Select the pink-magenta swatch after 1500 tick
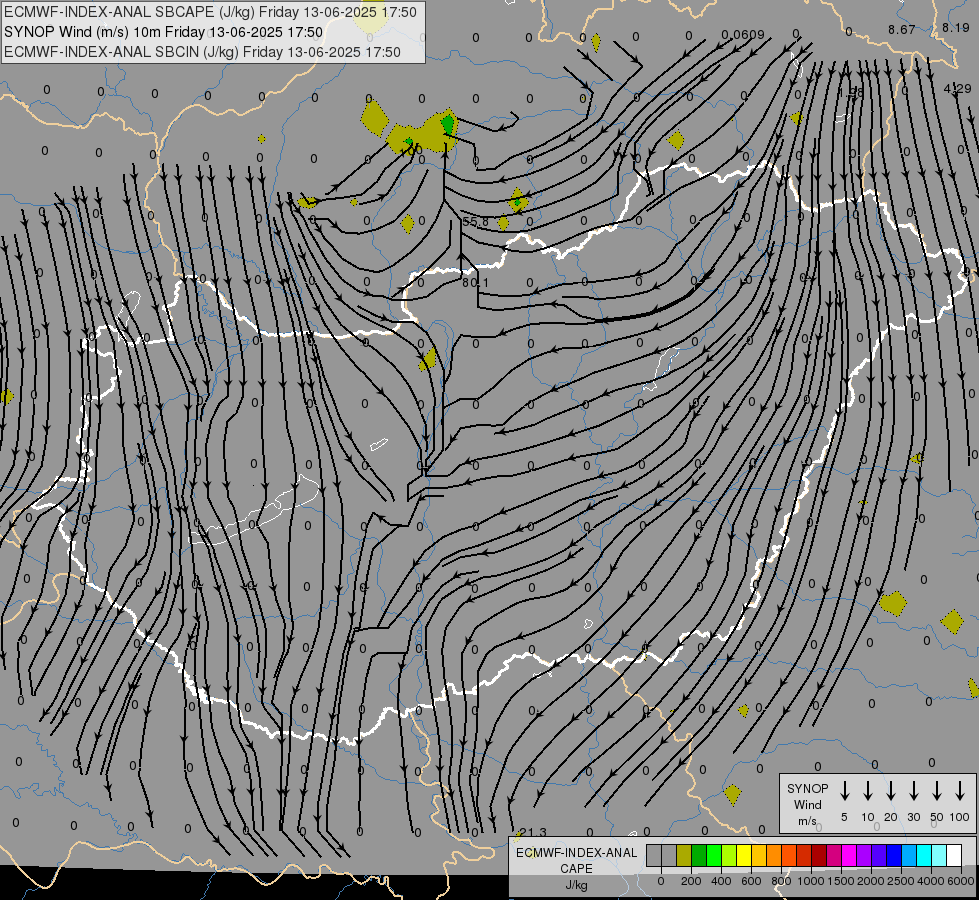 click(x=835, y=856)
